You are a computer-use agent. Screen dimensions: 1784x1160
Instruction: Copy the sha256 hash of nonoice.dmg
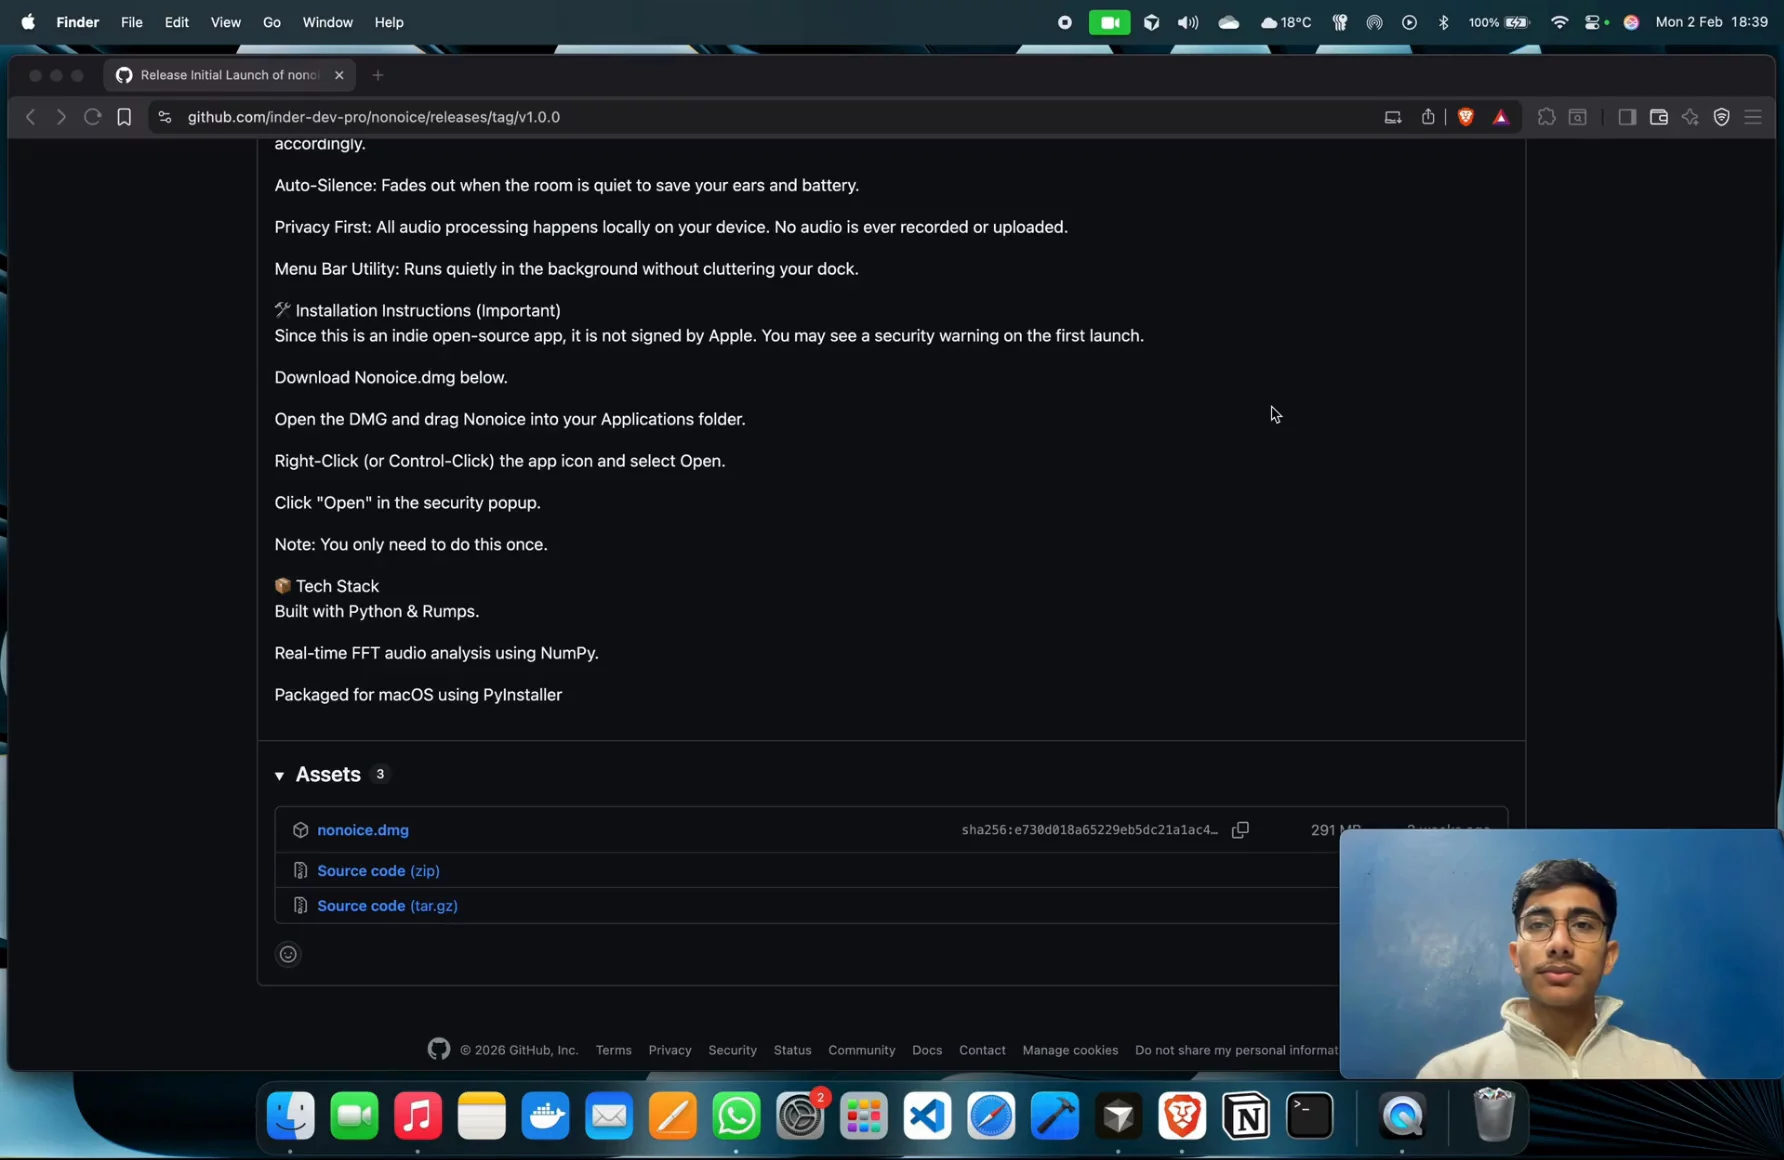pos(1240,830)
